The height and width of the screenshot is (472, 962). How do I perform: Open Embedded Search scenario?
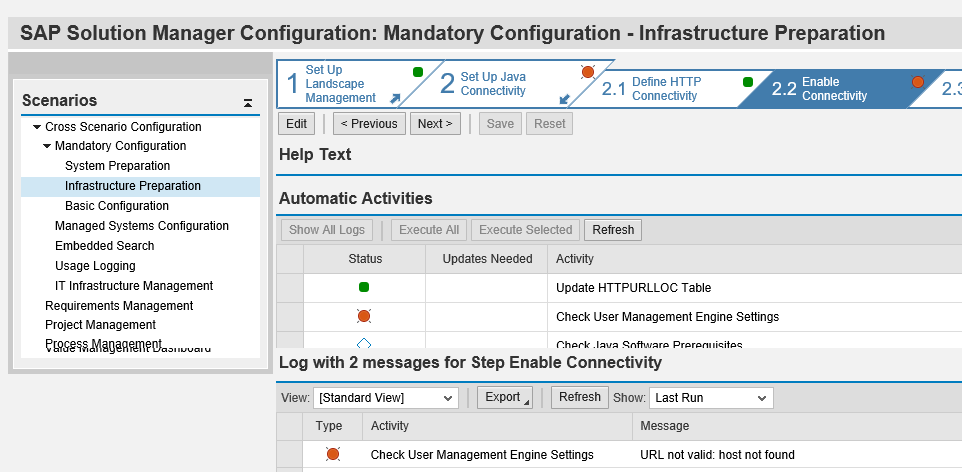pyautogui.click(x=104, y=246)
